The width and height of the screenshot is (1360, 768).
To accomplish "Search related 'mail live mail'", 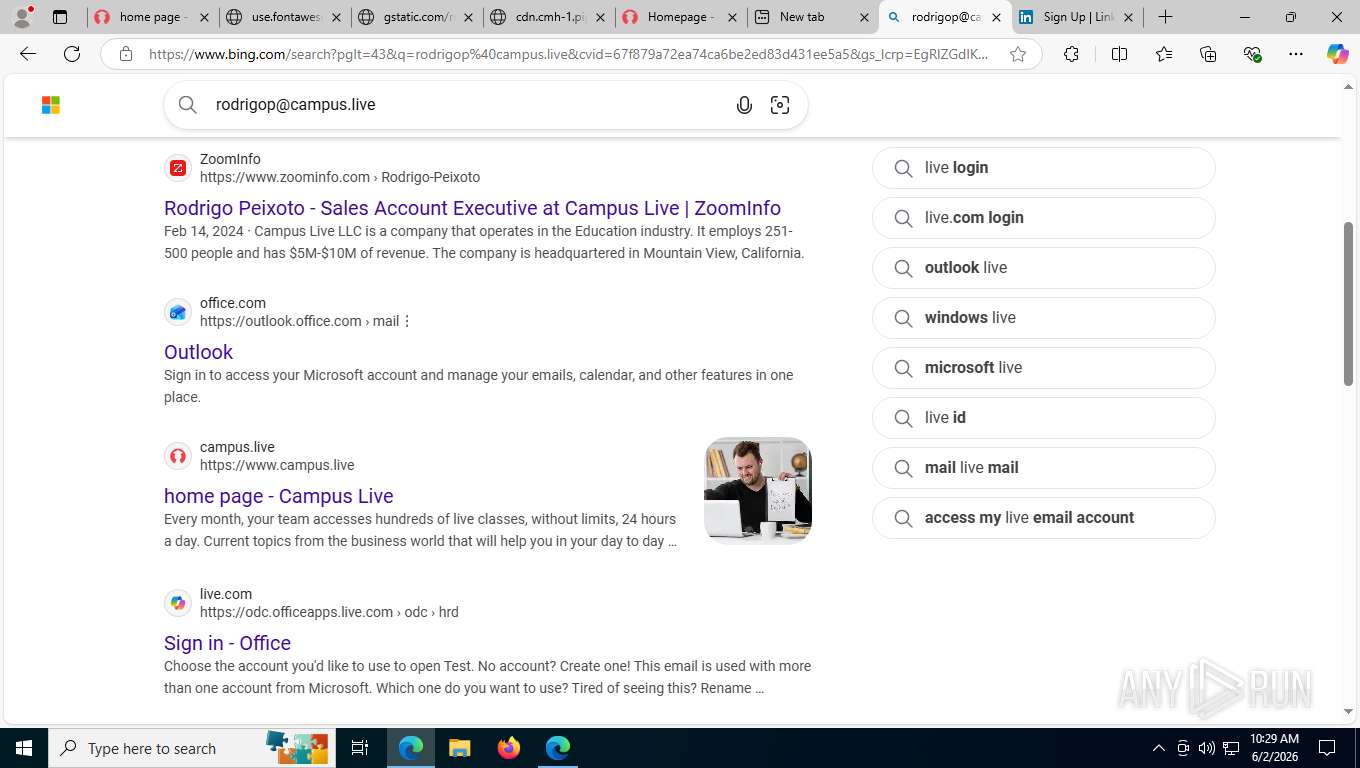I will point(1044,468).
